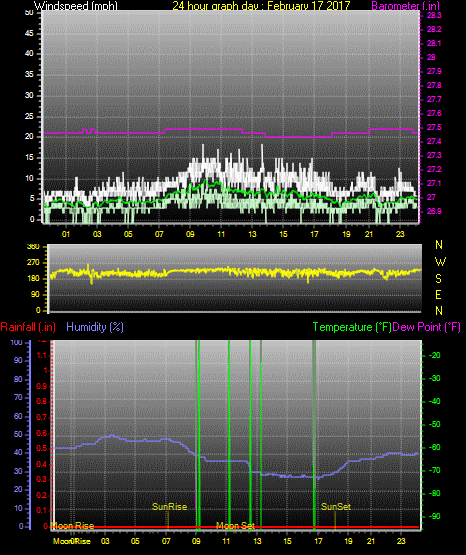Click the 'Dew Point (°F)' legend label
Image resolution: width=466 pixels, height=555 pixels.
[x=427, y=327]
